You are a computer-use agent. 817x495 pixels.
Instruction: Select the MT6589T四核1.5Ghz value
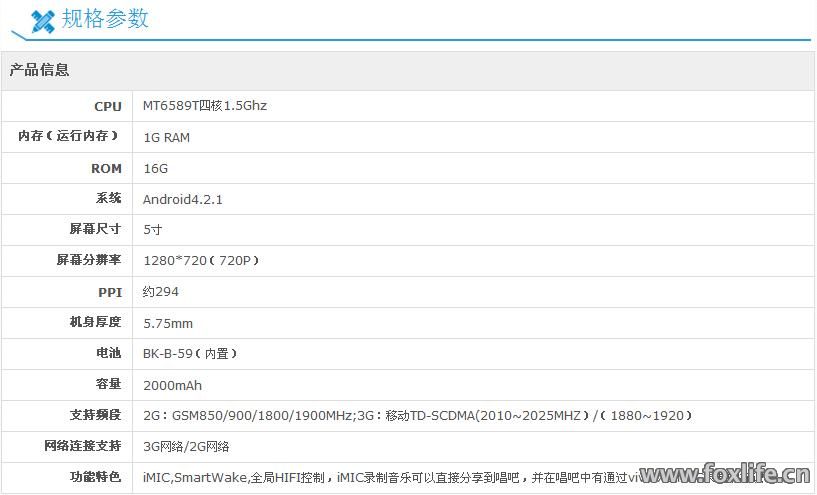point(205,106)
